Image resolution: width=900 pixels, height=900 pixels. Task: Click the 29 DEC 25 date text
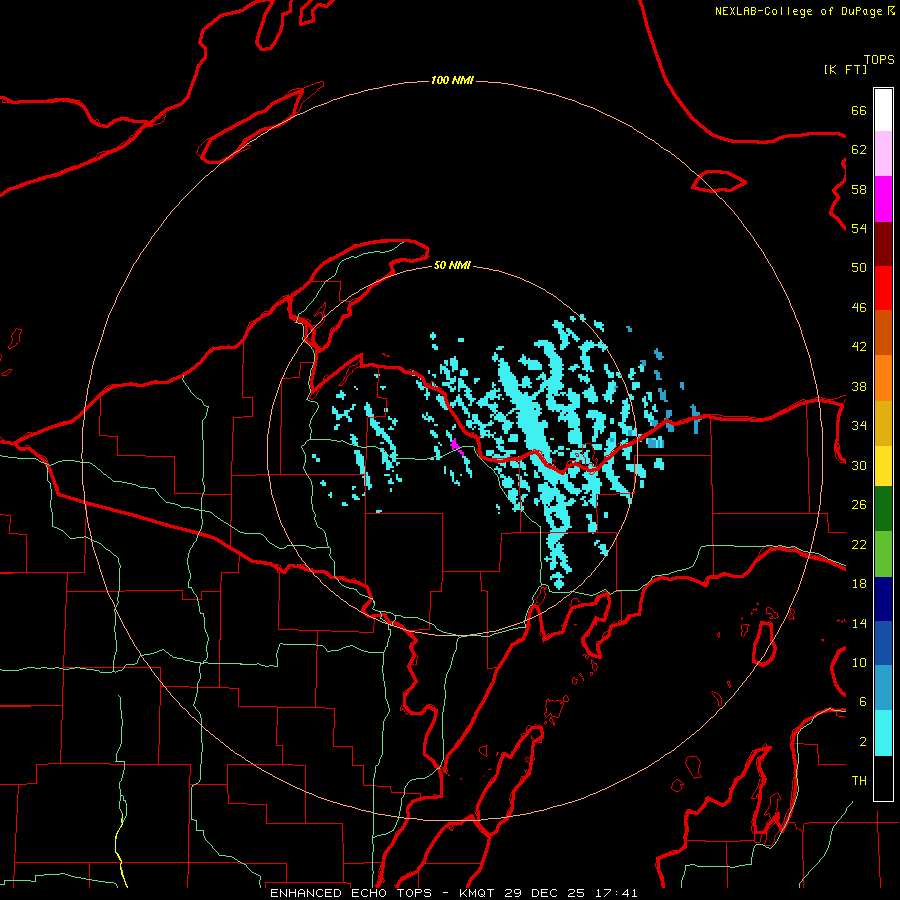tap(544, 893)
